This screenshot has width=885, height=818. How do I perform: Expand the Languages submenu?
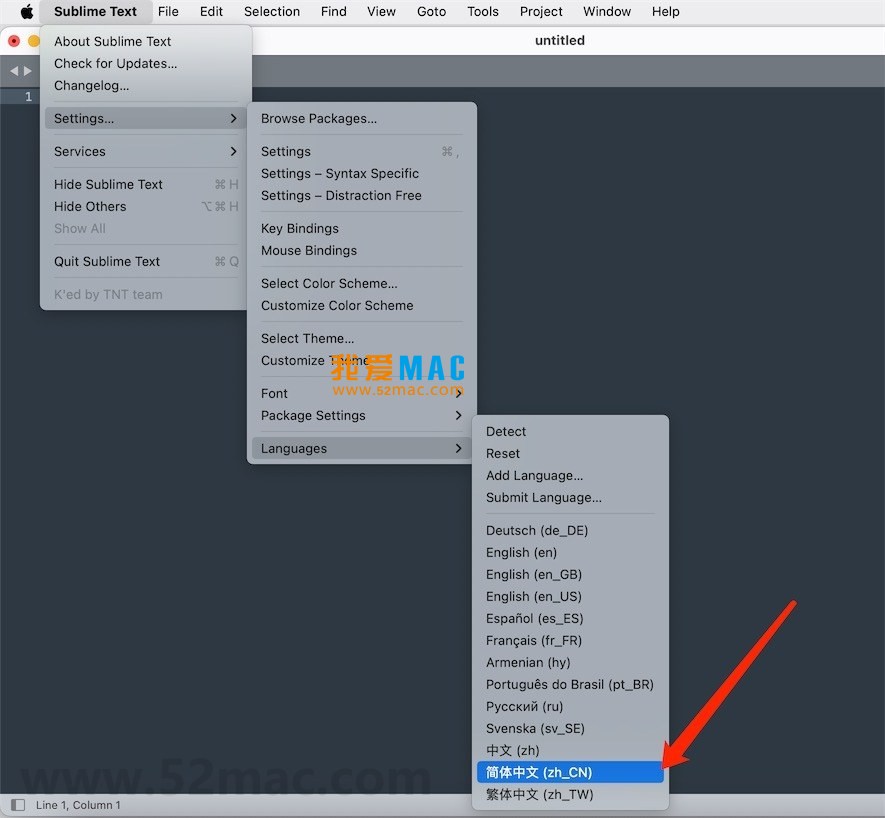tap(361, 448)
